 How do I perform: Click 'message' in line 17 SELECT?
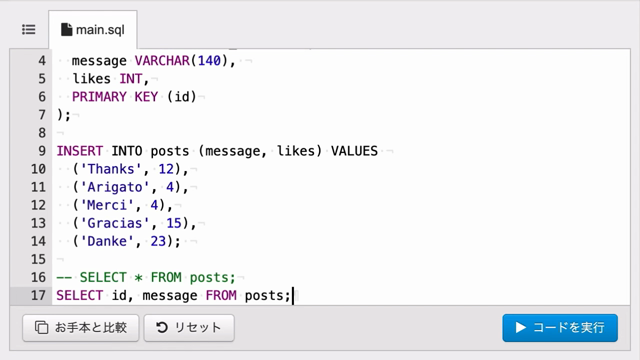click(x=170, y=295)
